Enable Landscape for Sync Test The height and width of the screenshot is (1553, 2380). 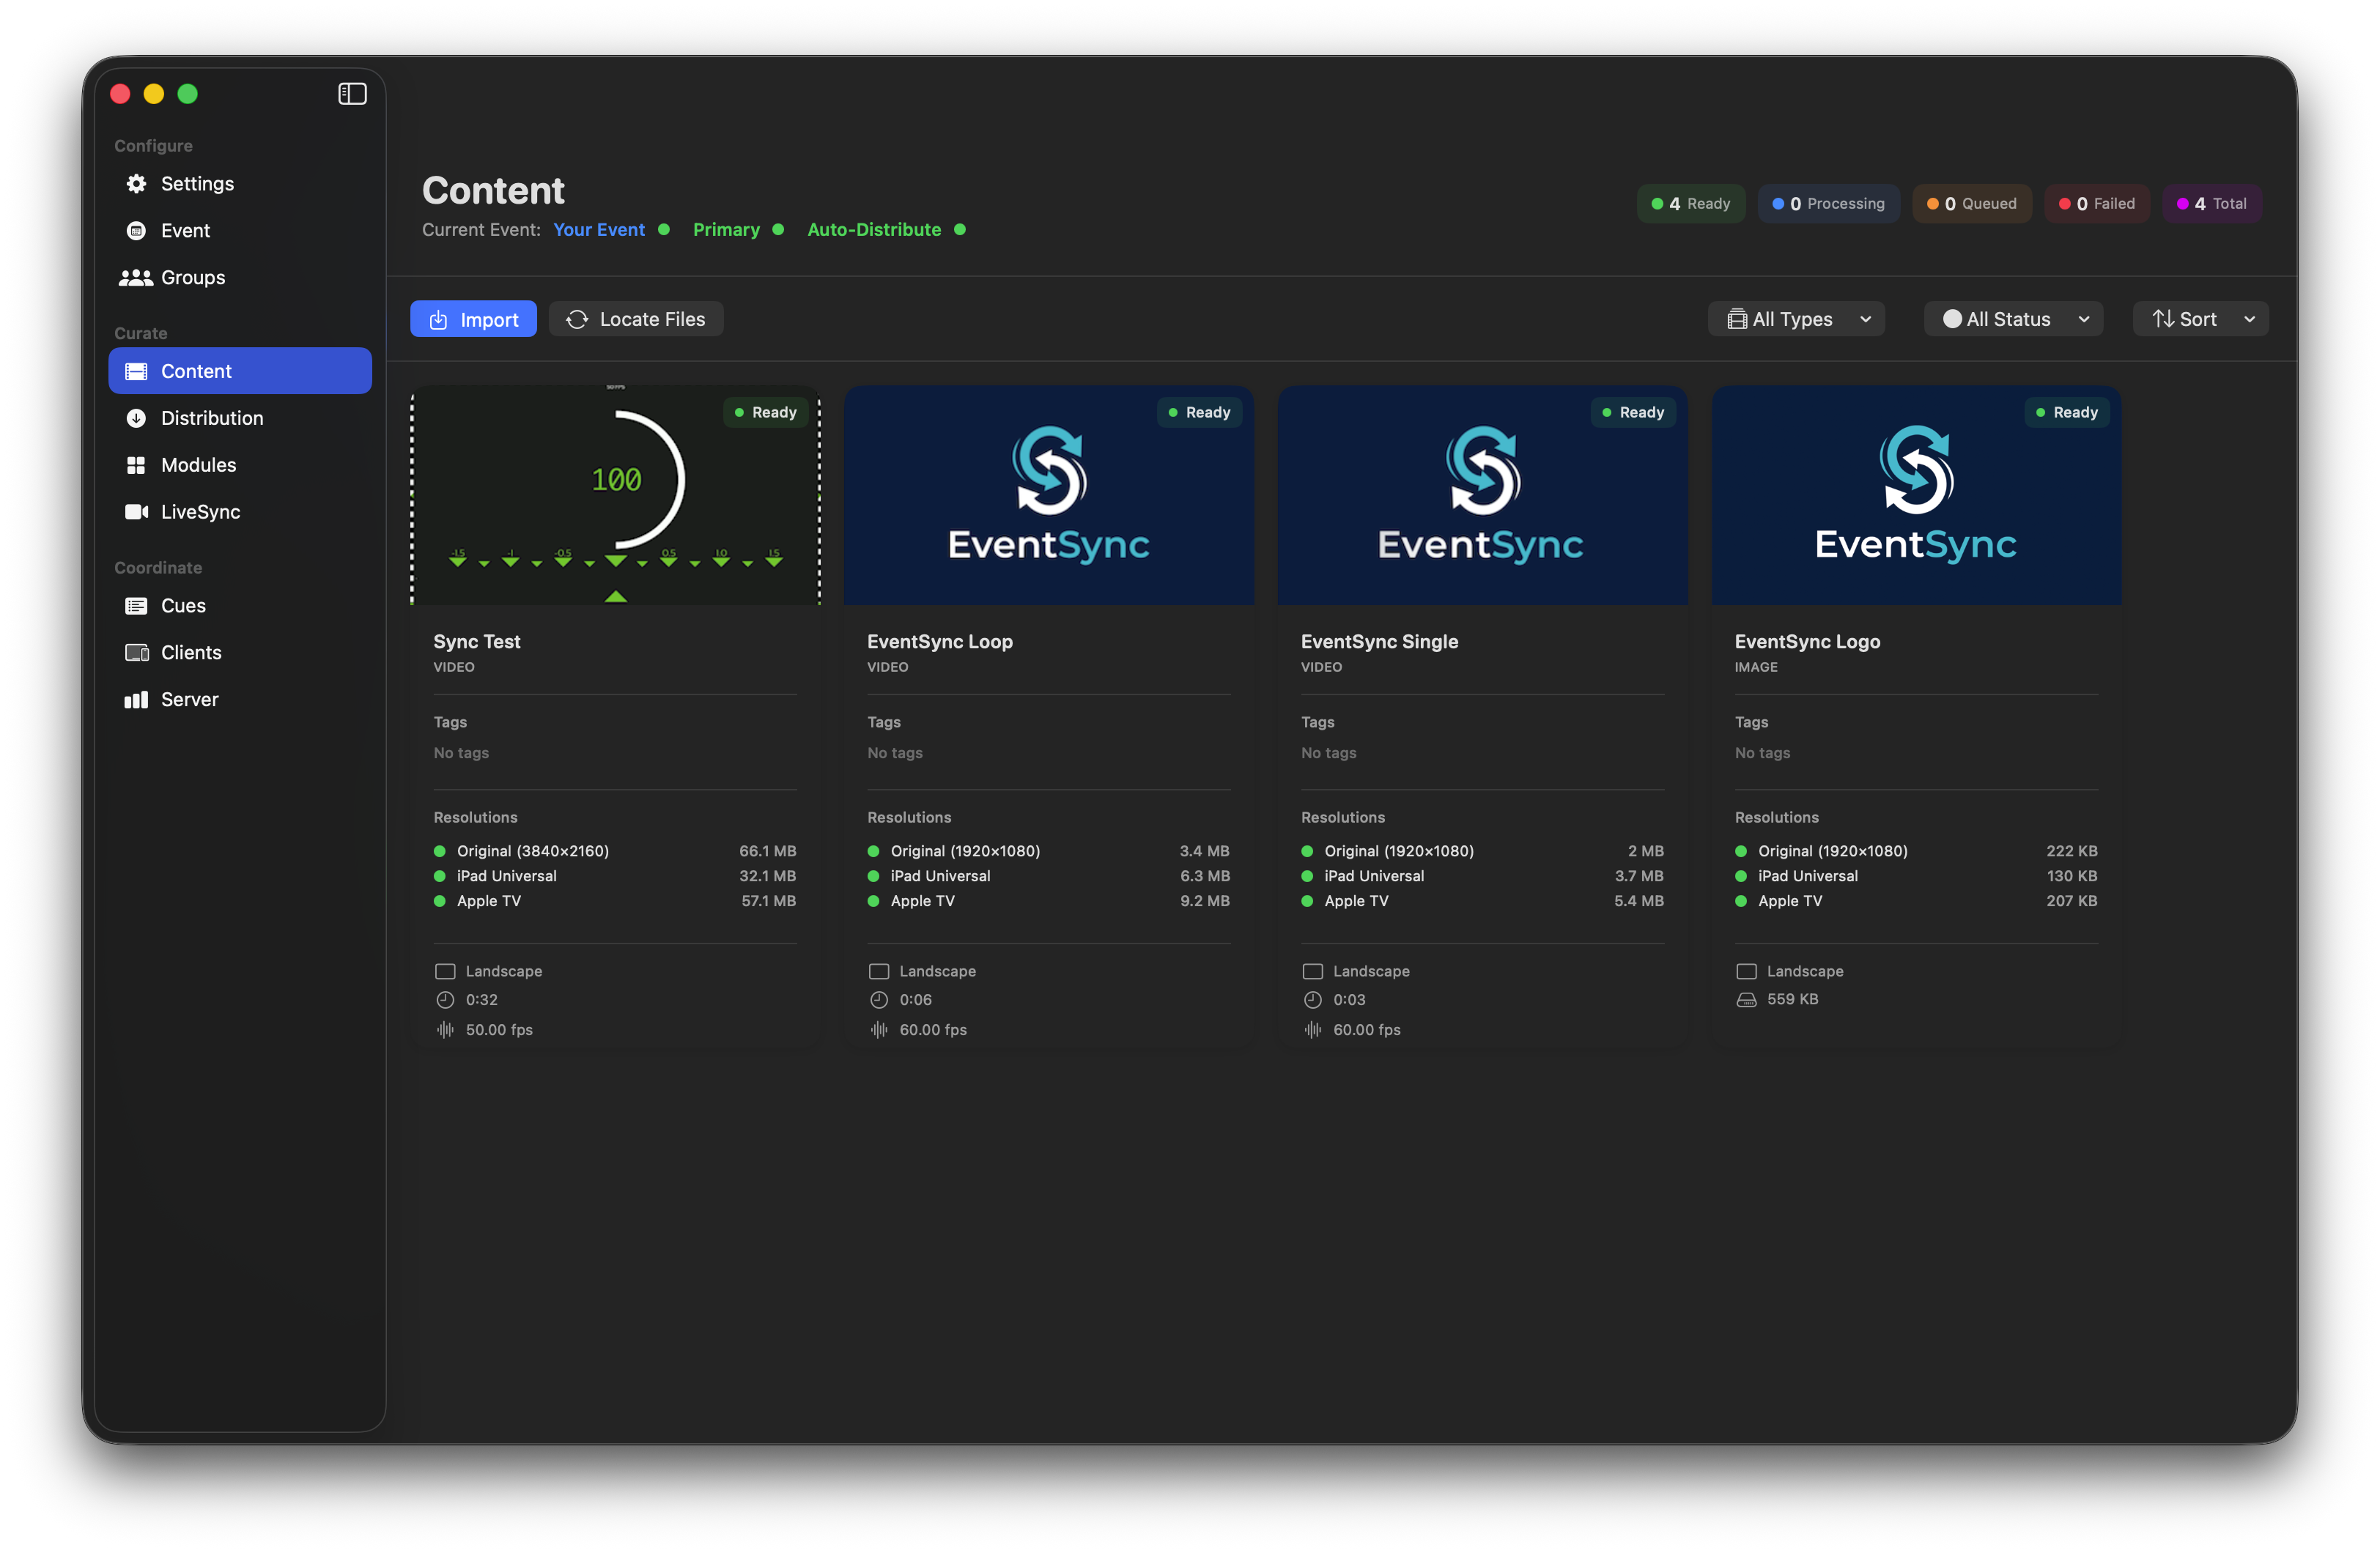[x=446, y=971]
